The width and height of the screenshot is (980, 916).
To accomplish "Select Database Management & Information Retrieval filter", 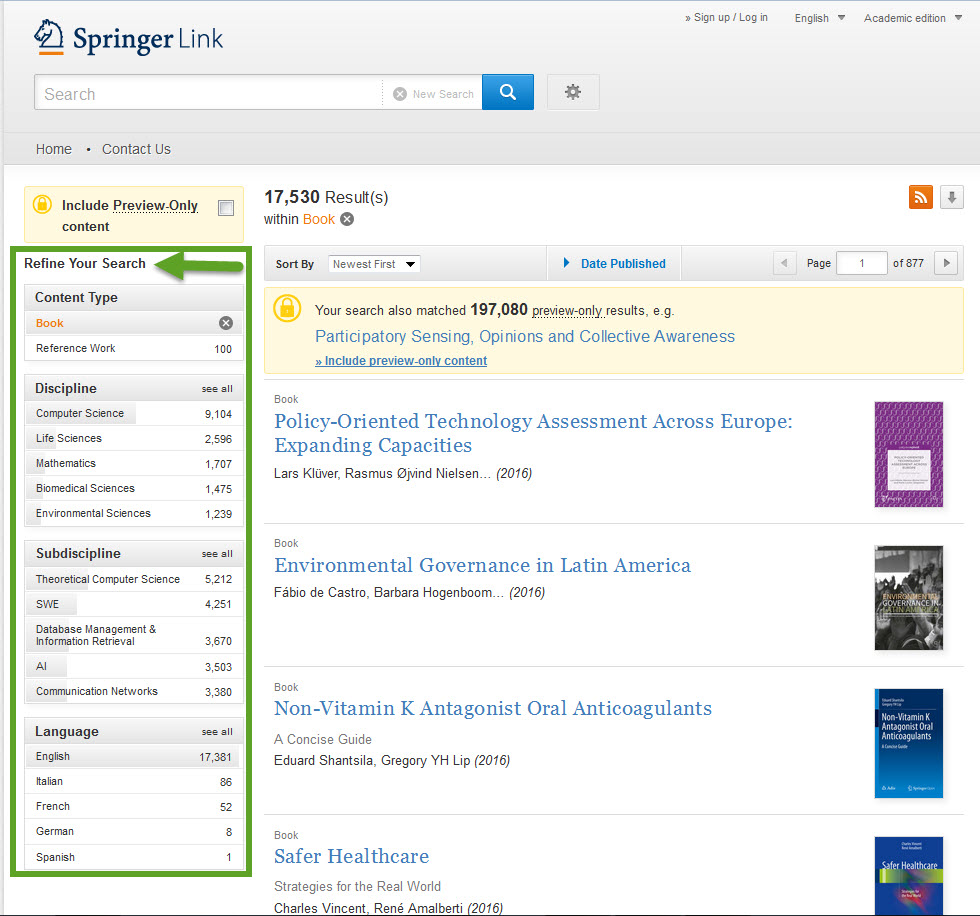I will pos(134,635).
